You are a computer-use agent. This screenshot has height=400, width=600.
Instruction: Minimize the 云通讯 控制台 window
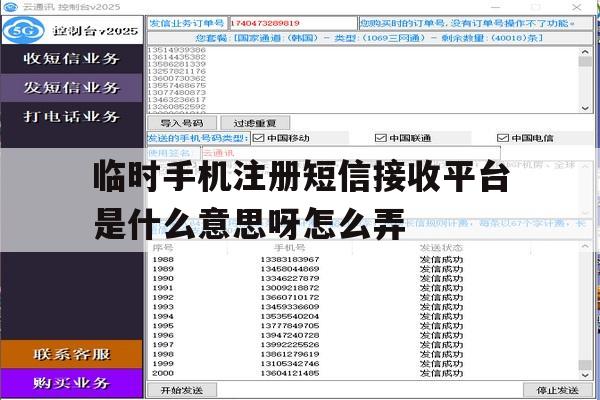(496, 7)
